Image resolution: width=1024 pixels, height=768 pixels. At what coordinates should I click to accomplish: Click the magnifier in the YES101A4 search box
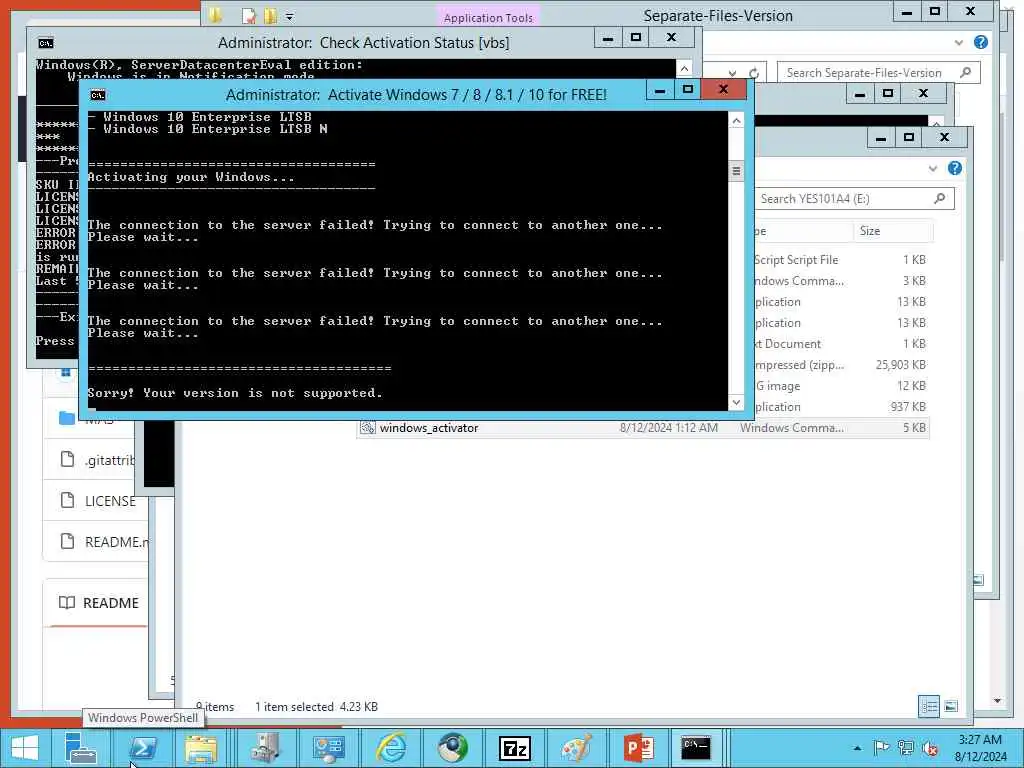939,198
